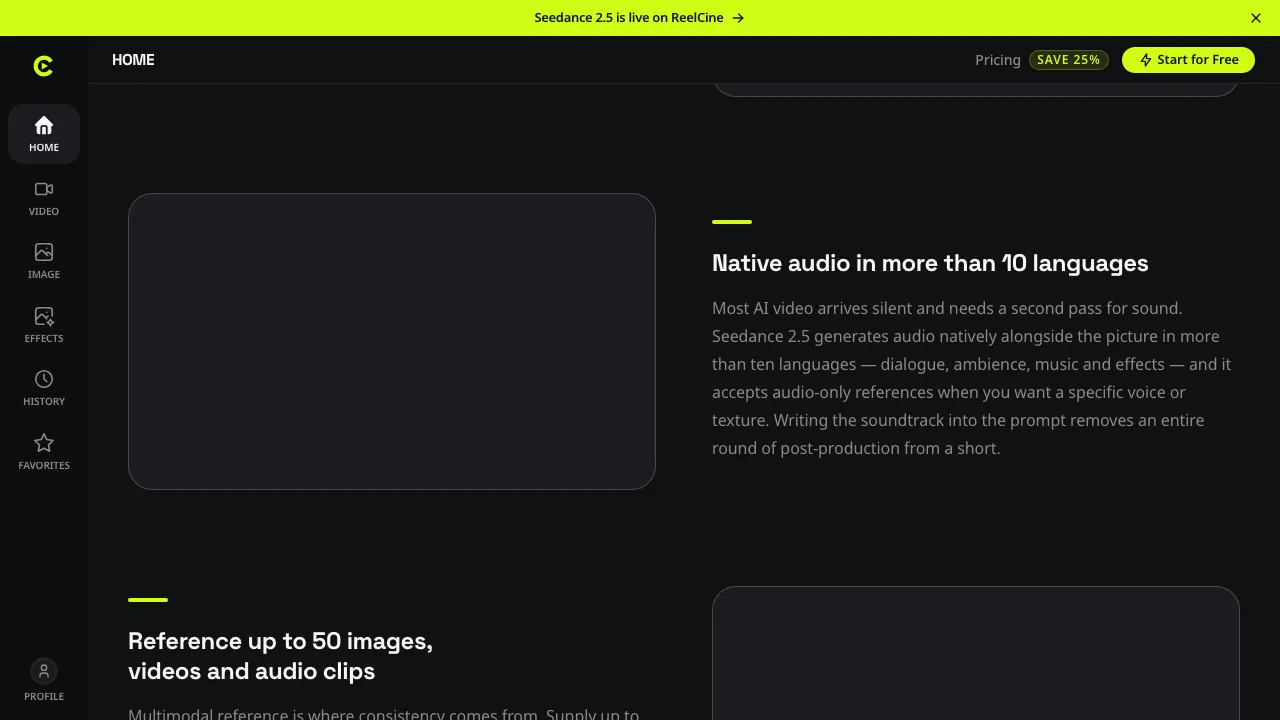Screen dimensions: 1280x720
Task: Click the Start for Free button
Action: click(1188, 60)
